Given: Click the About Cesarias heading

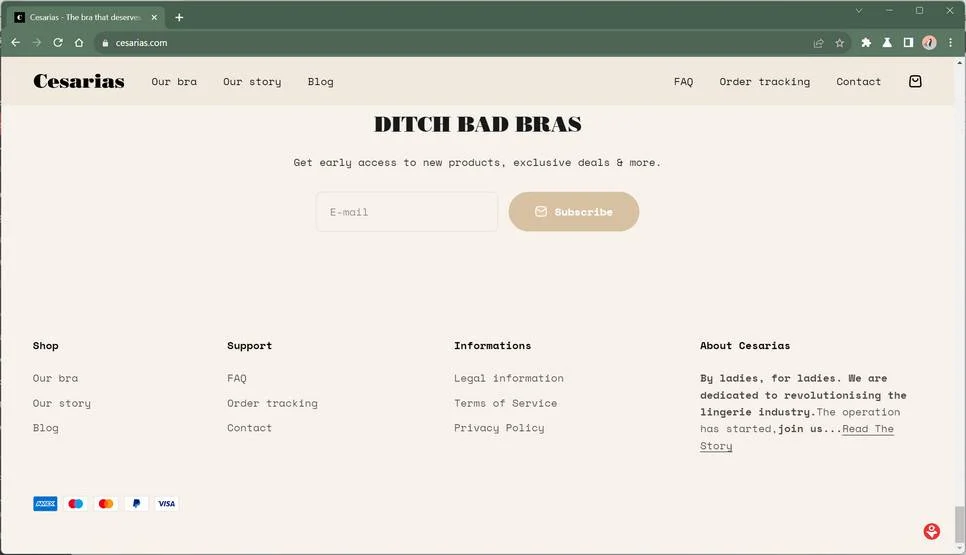Looking at the screenshot, I should click(x=745, y=346).
